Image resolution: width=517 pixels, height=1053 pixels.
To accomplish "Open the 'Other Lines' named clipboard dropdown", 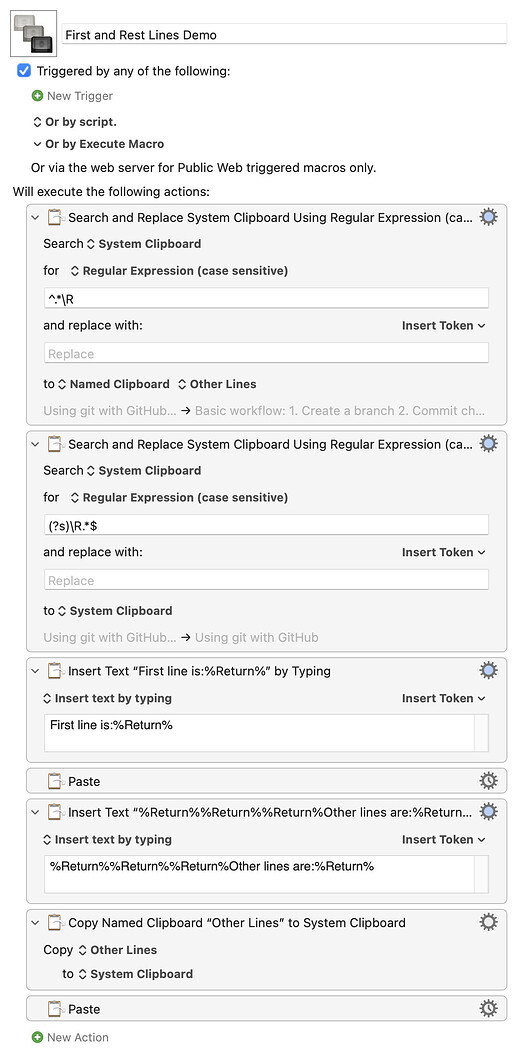I will pos(217,384).
